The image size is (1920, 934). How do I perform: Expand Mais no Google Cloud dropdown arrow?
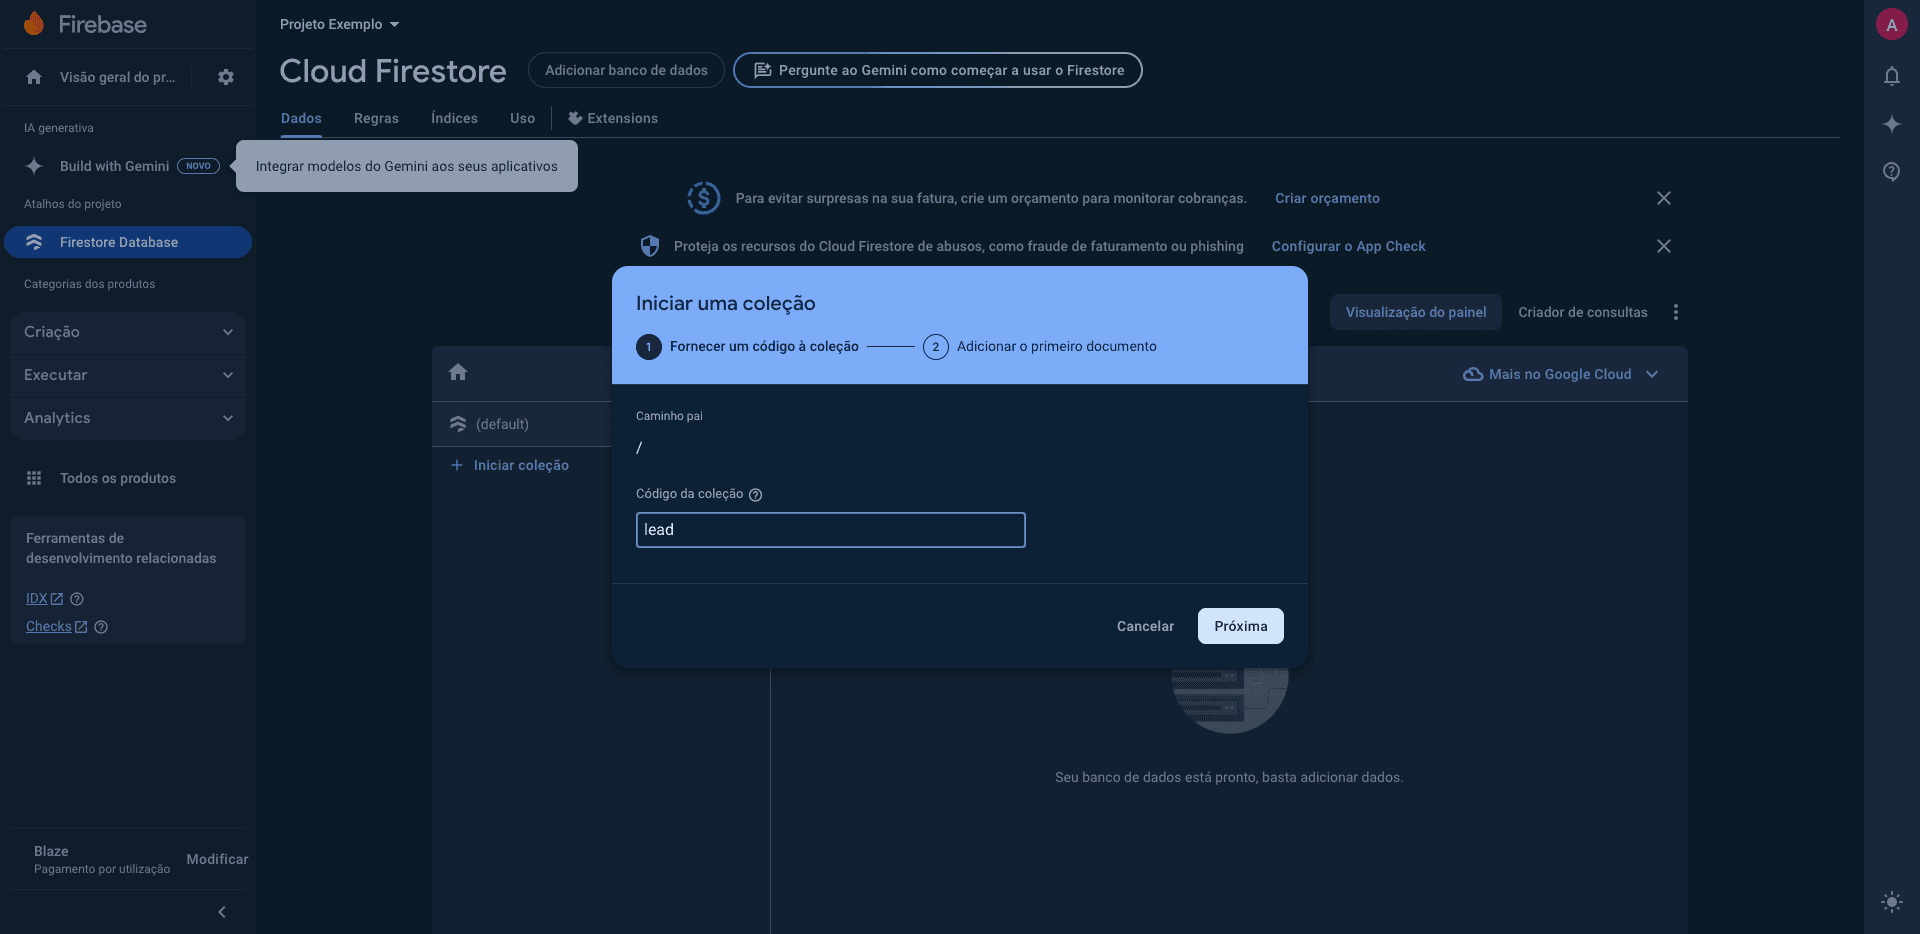click(1652, 374)
